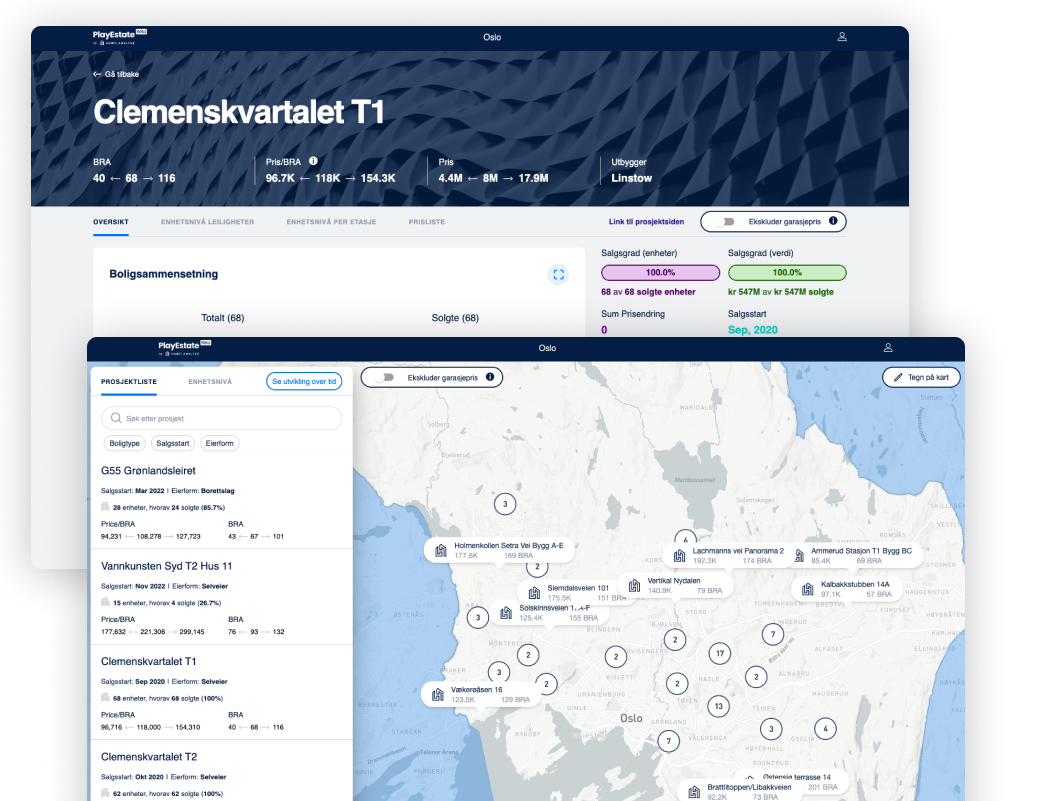Click PlayEstate logo in back window

[120, 36]
